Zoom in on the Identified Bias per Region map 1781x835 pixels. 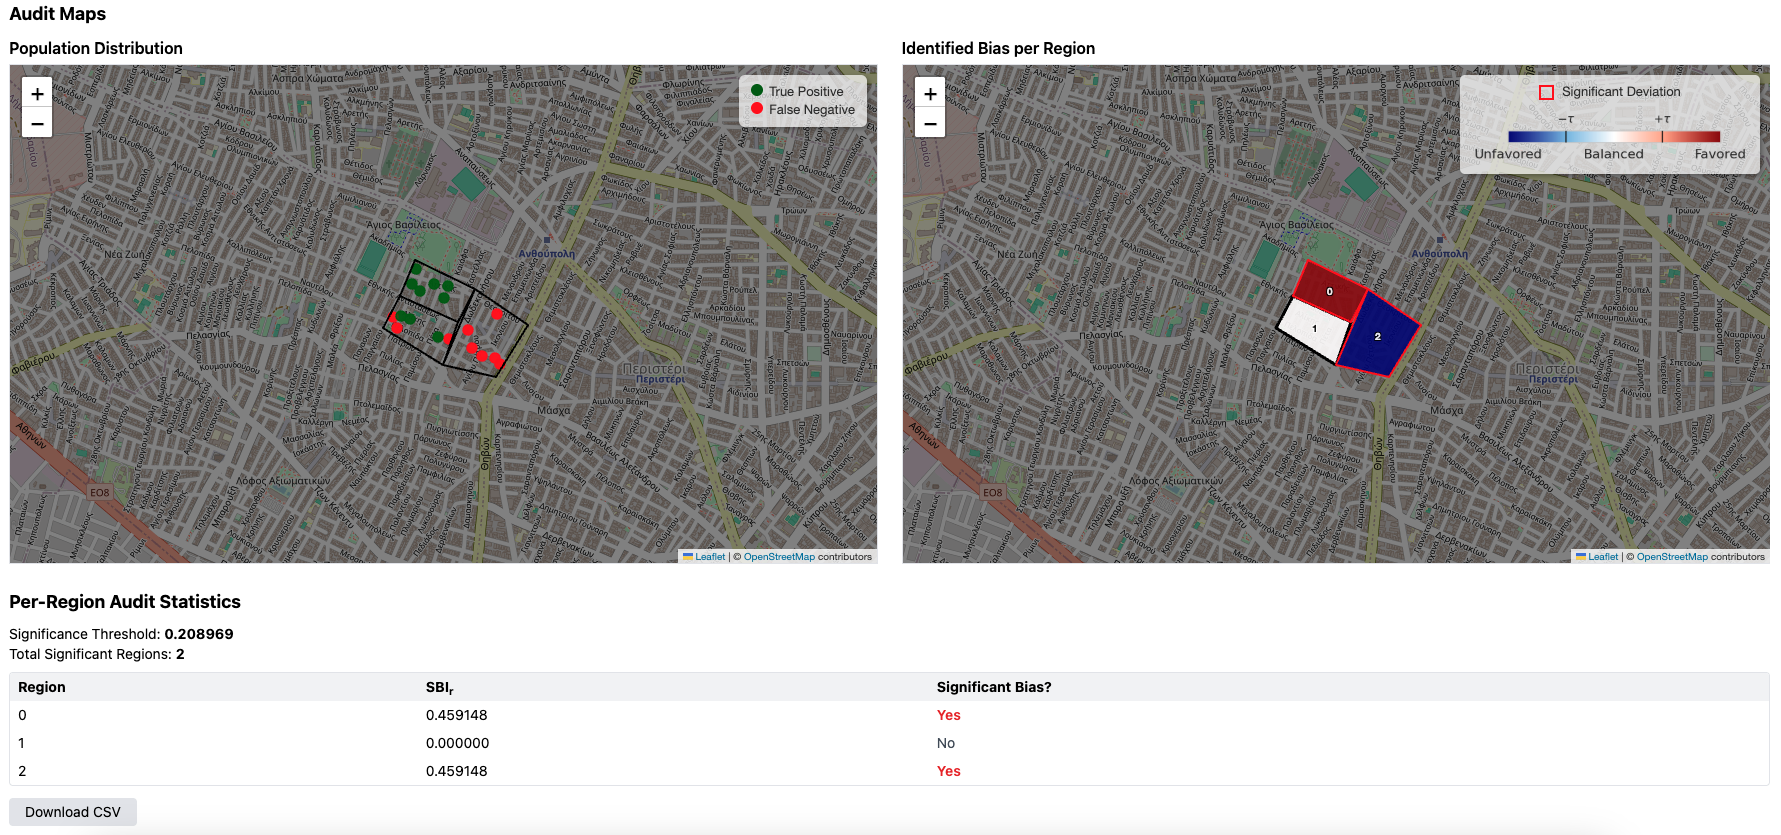pos(930,93)
